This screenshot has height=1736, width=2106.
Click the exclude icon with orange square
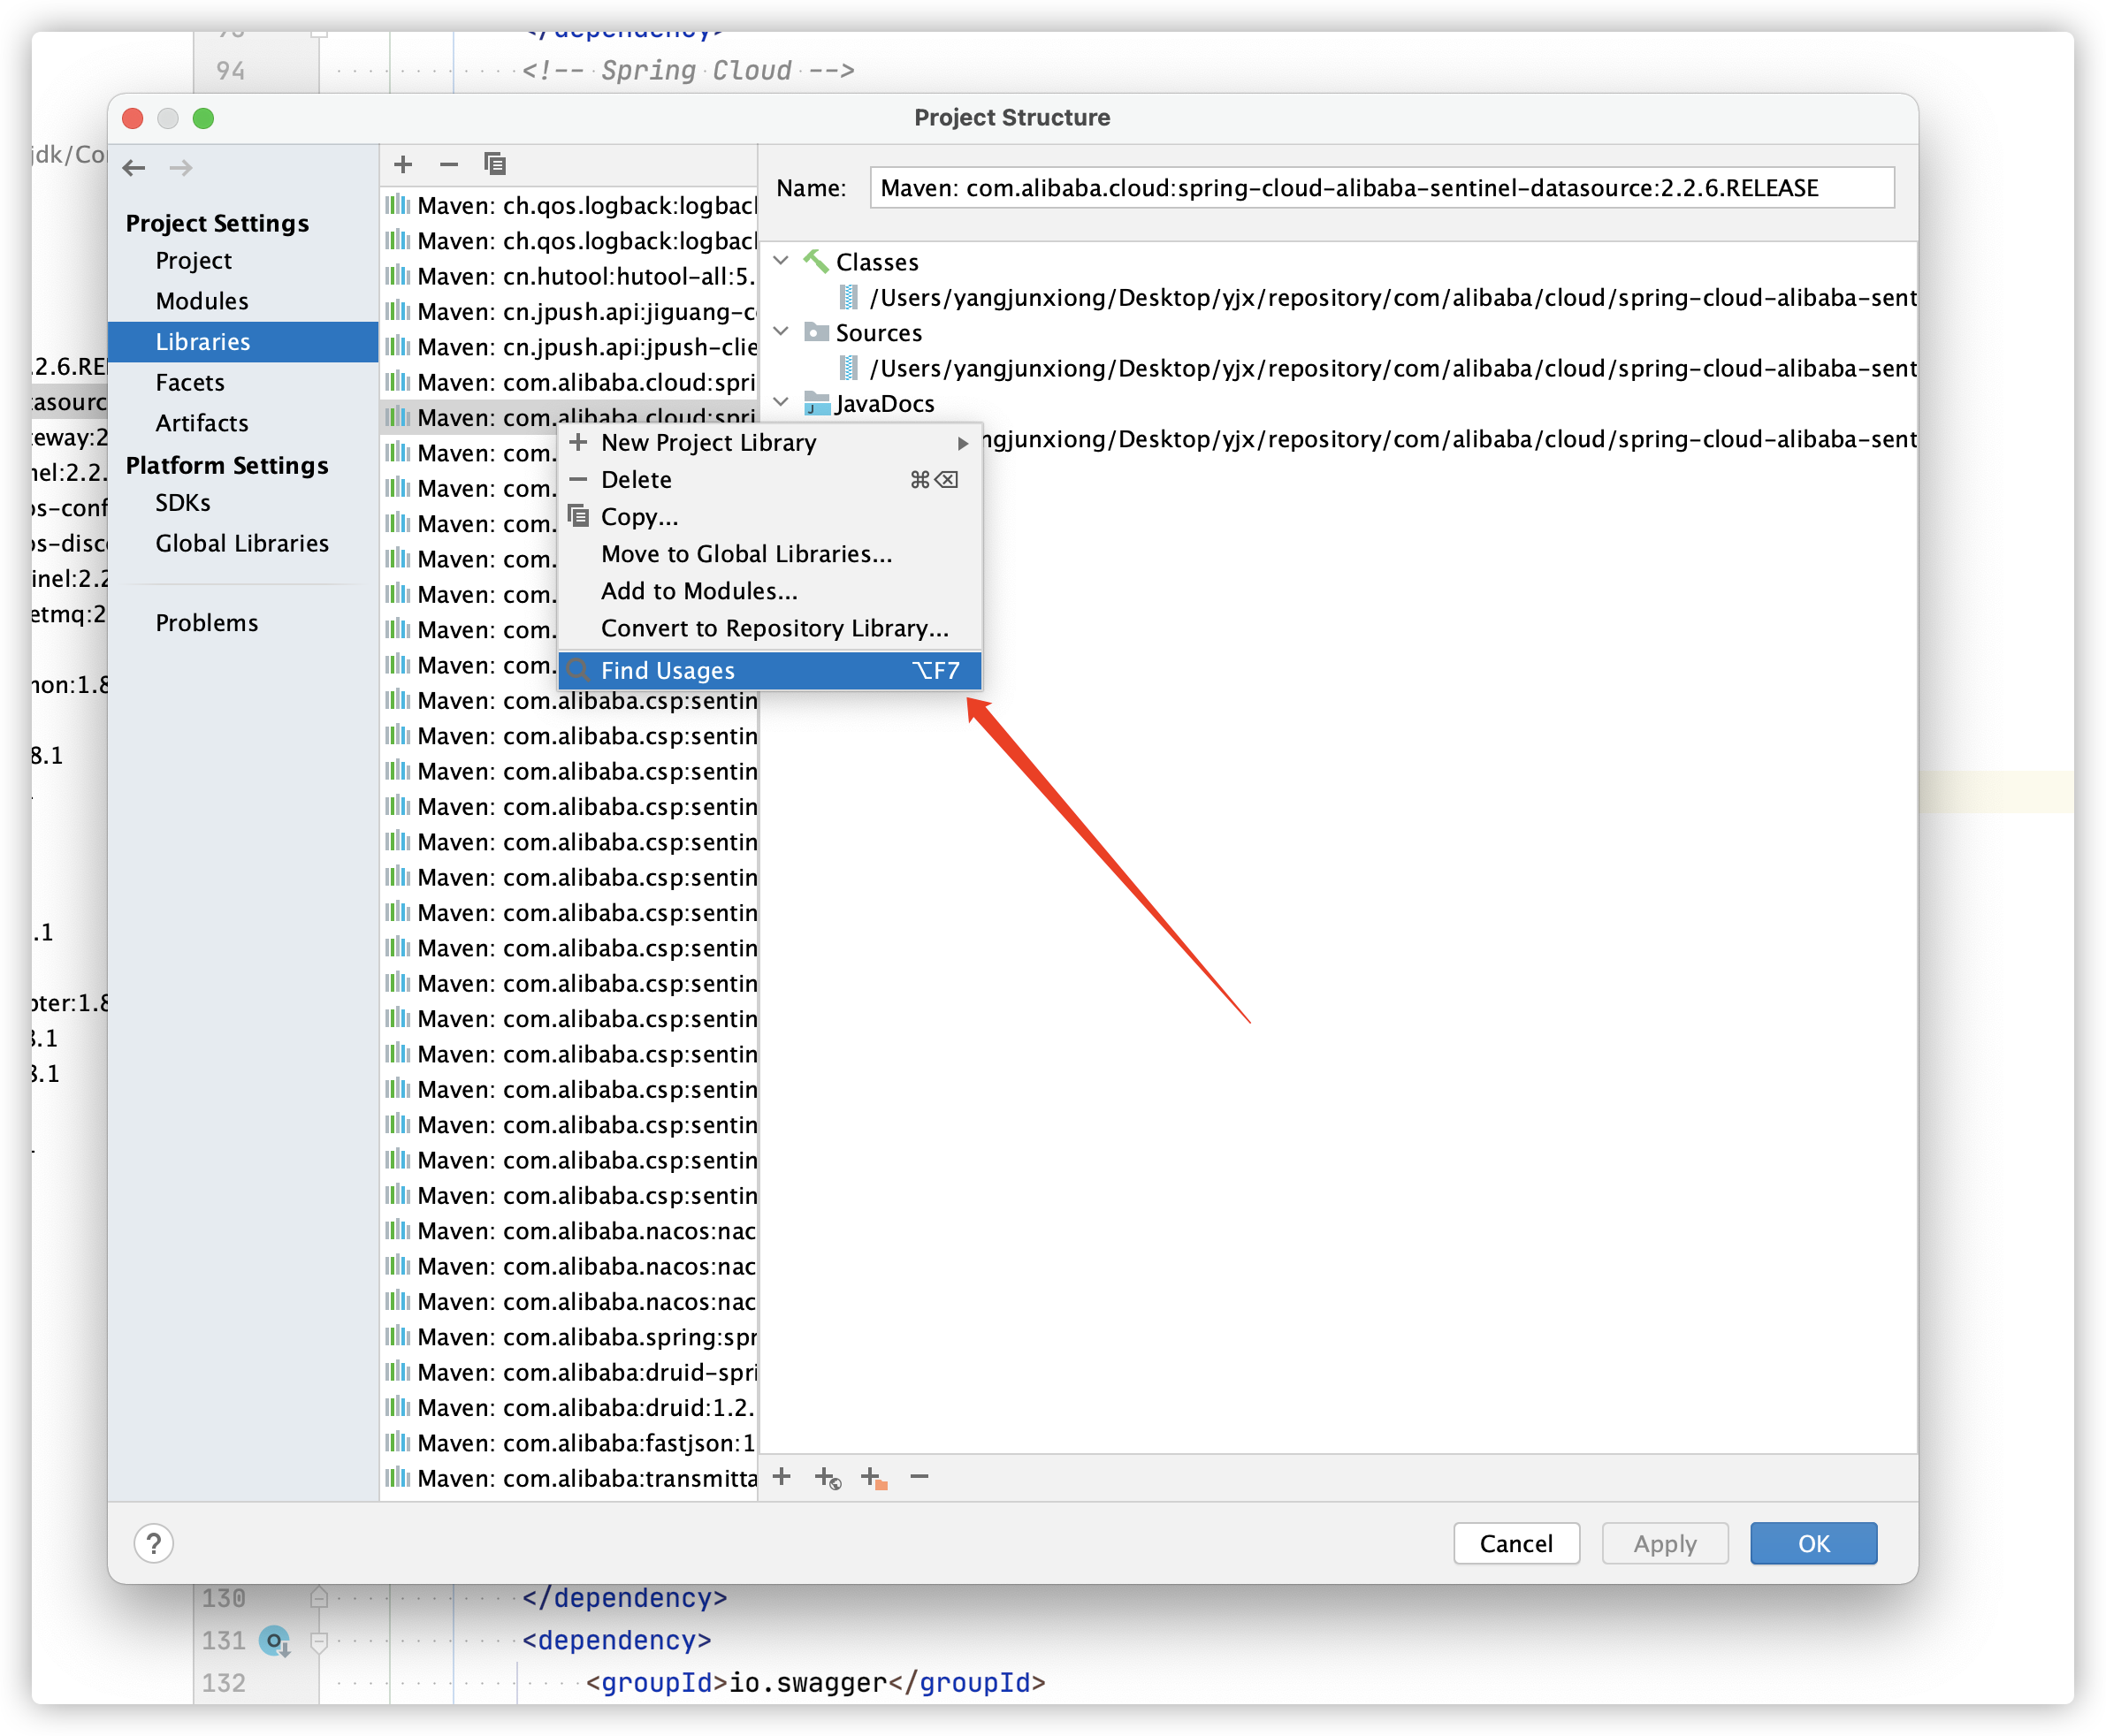(873, 1477)
